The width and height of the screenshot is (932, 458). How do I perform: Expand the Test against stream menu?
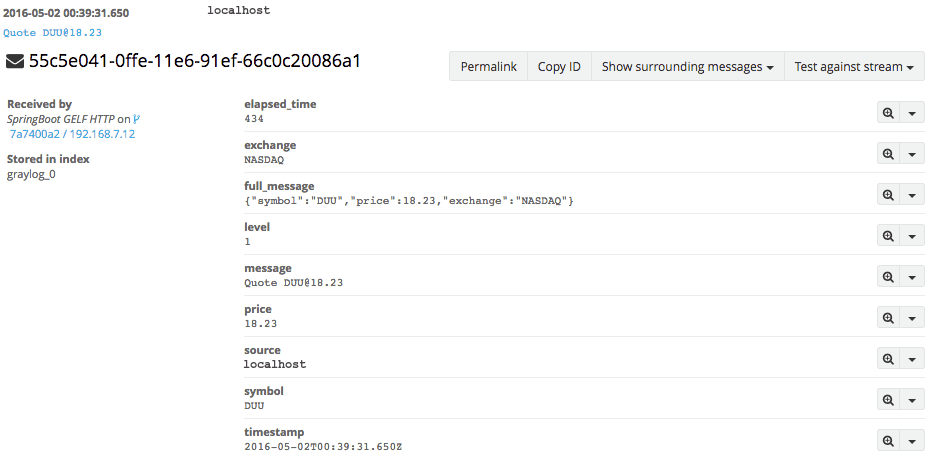(x=854, y=67)
